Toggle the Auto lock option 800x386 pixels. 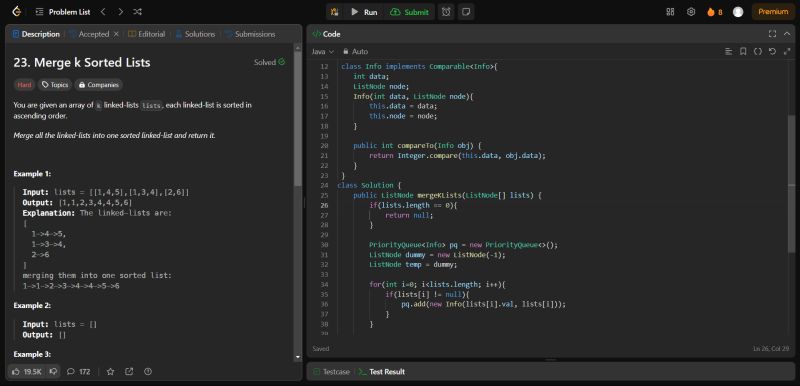click(355, 52)
